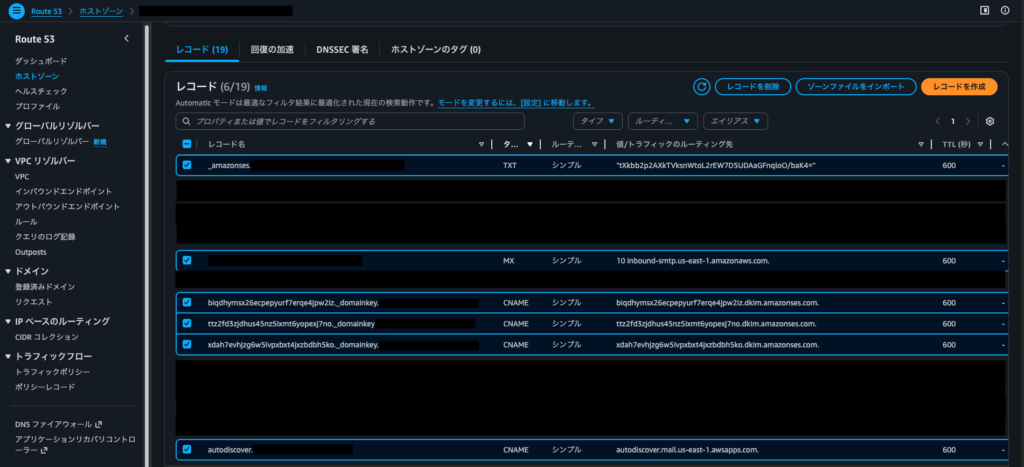1024x467 pixels.
Task: Collapse the VPC リゾルバー sidebar section
Action: 8,160
